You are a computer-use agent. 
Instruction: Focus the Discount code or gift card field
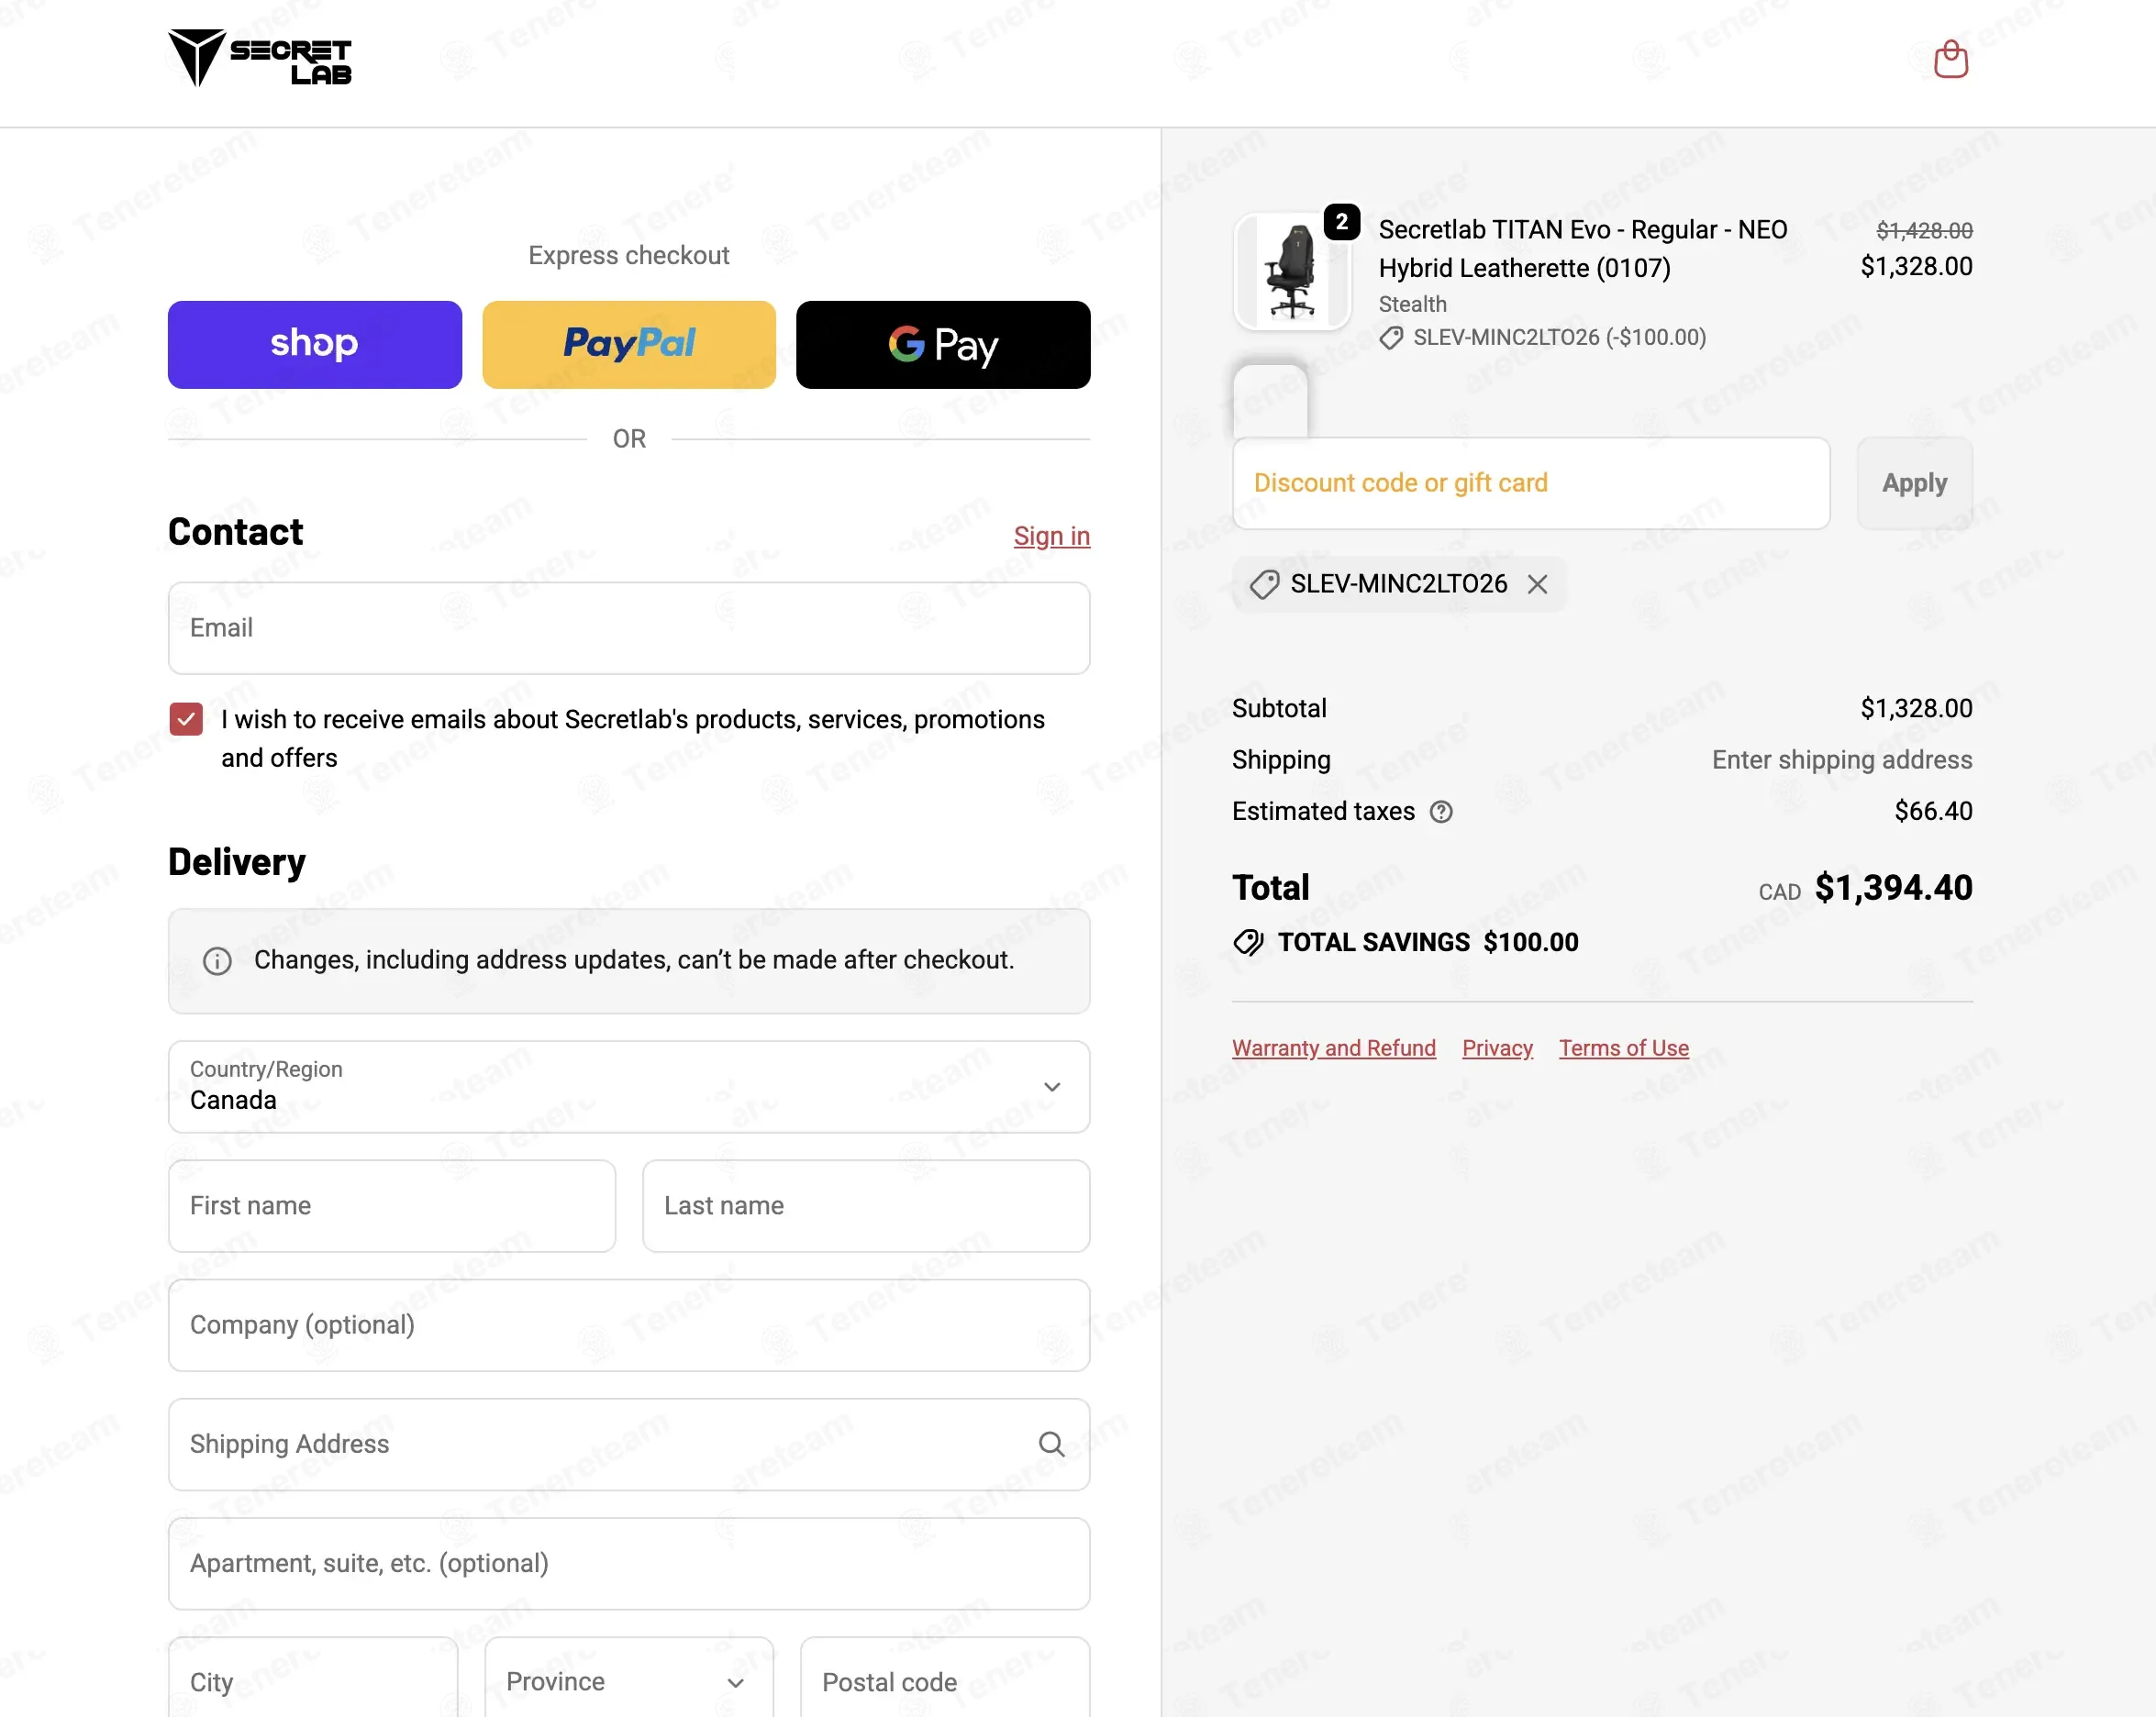coord(1531,483)
